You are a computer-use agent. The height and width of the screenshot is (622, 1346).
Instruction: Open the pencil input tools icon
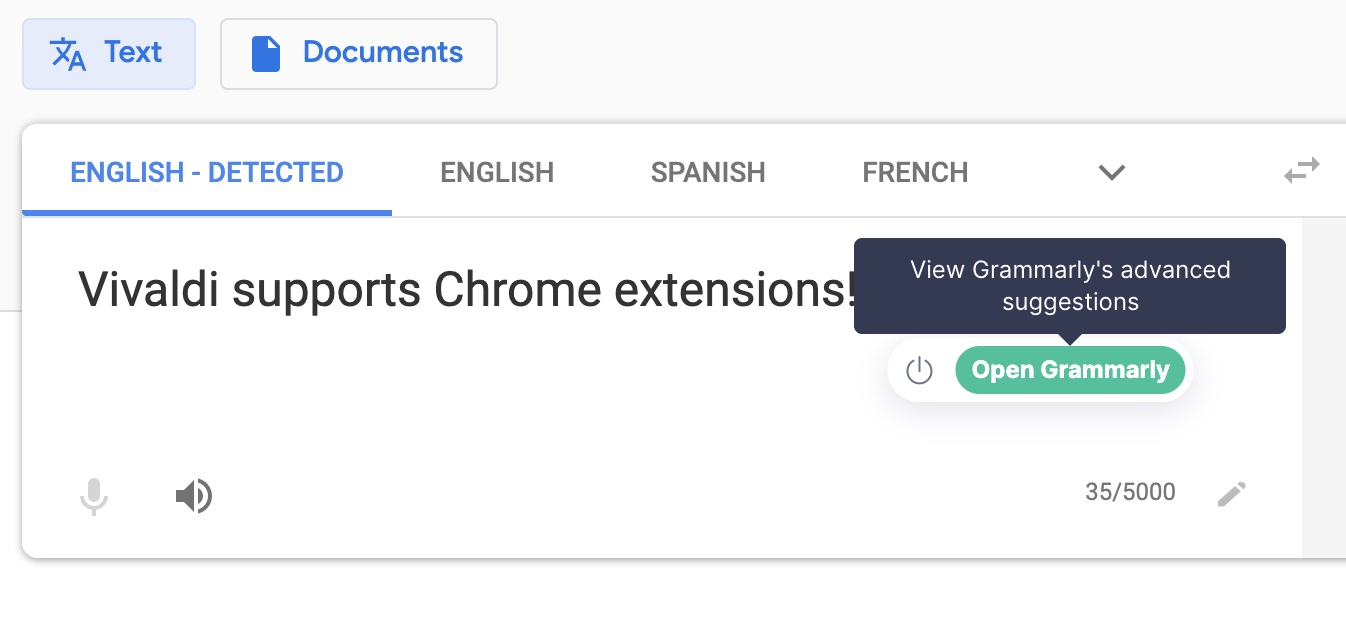[1232, 494]
